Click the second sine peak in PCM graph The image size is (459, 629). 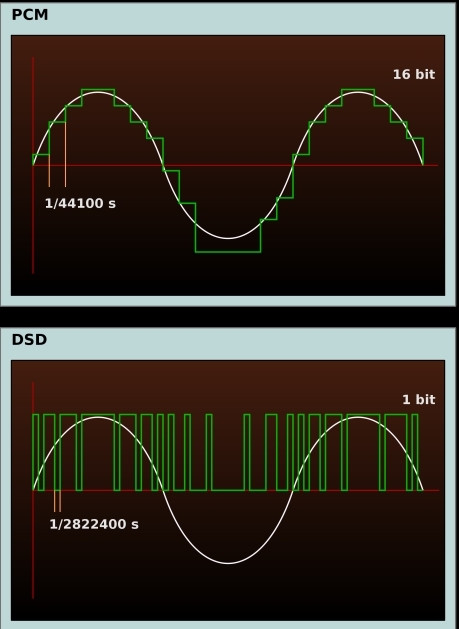[358, 93]
